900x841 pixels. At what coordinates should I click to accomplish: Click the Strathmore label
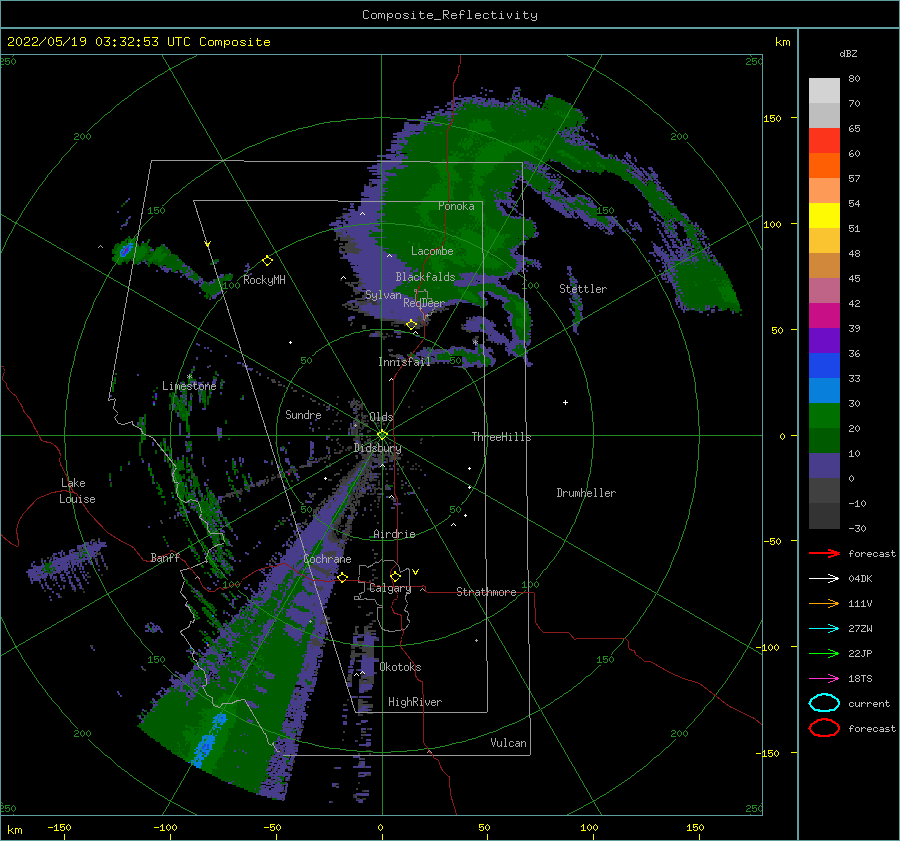(486, 592)
